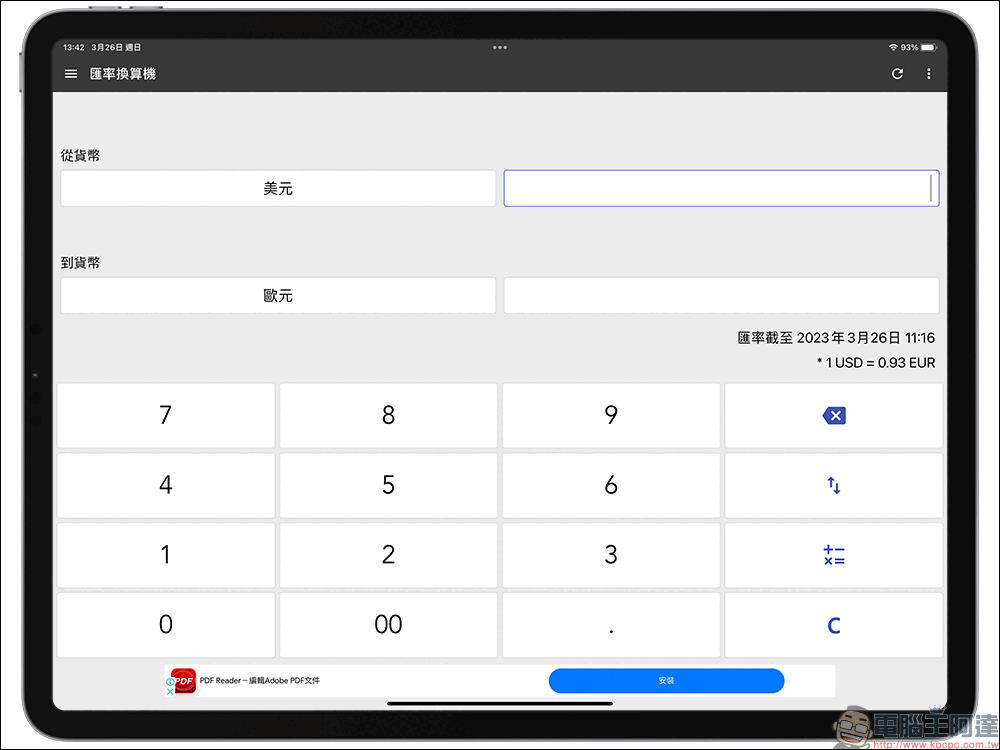Open the ad info icon
The image size is (1000, 750).
pos(170,682)
